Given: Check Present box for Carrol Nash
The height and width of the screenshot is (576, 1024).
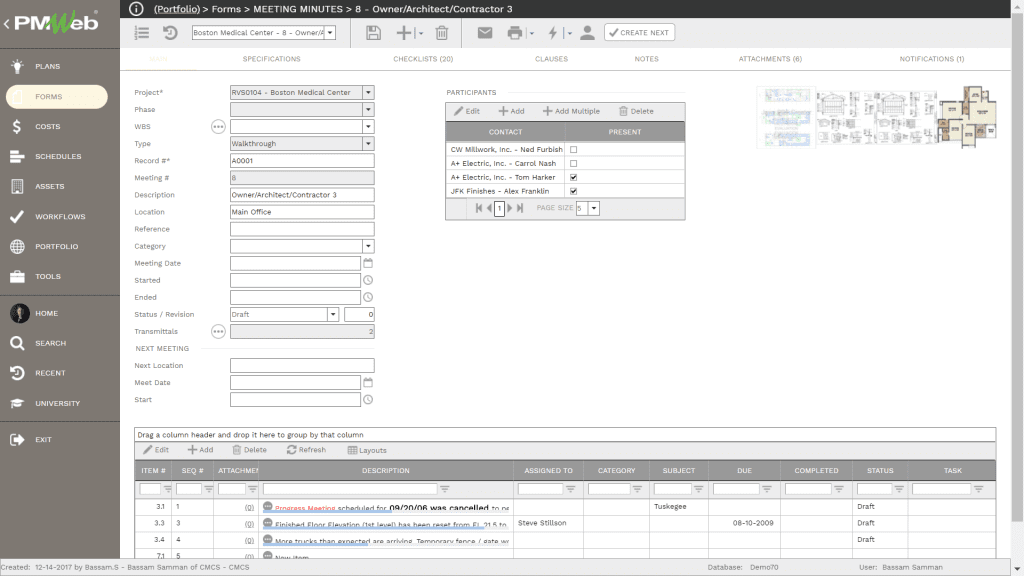Looking at the screenshot, I should pos(573,164).
